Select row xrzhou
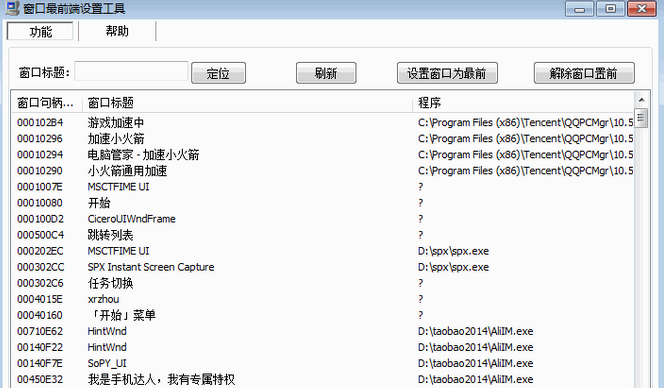The height and width of the screenshot is (388, 664). point(323,299)
